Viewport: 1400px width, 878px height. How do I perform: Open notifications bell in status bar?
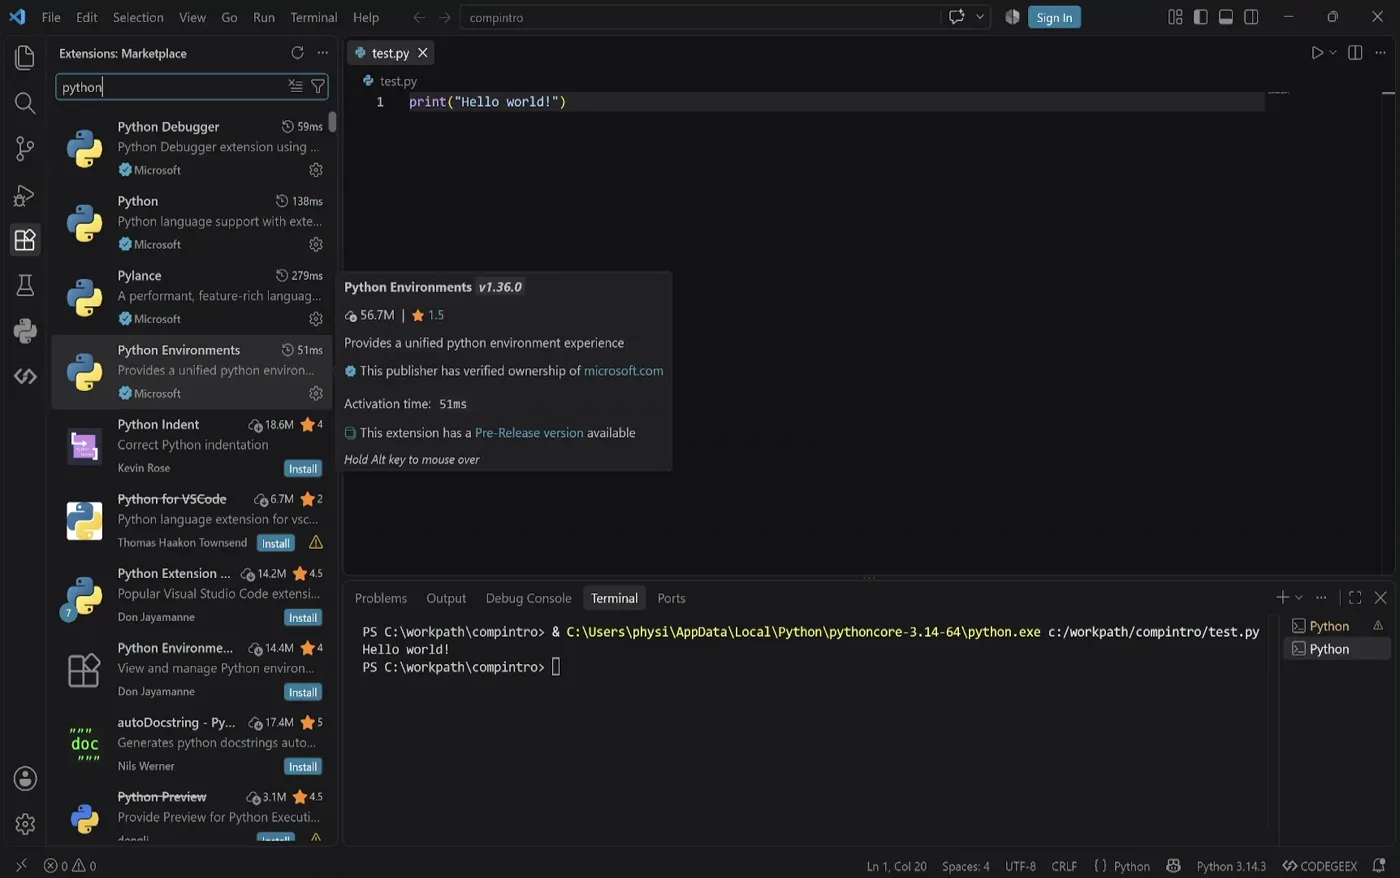[1379, 866]
